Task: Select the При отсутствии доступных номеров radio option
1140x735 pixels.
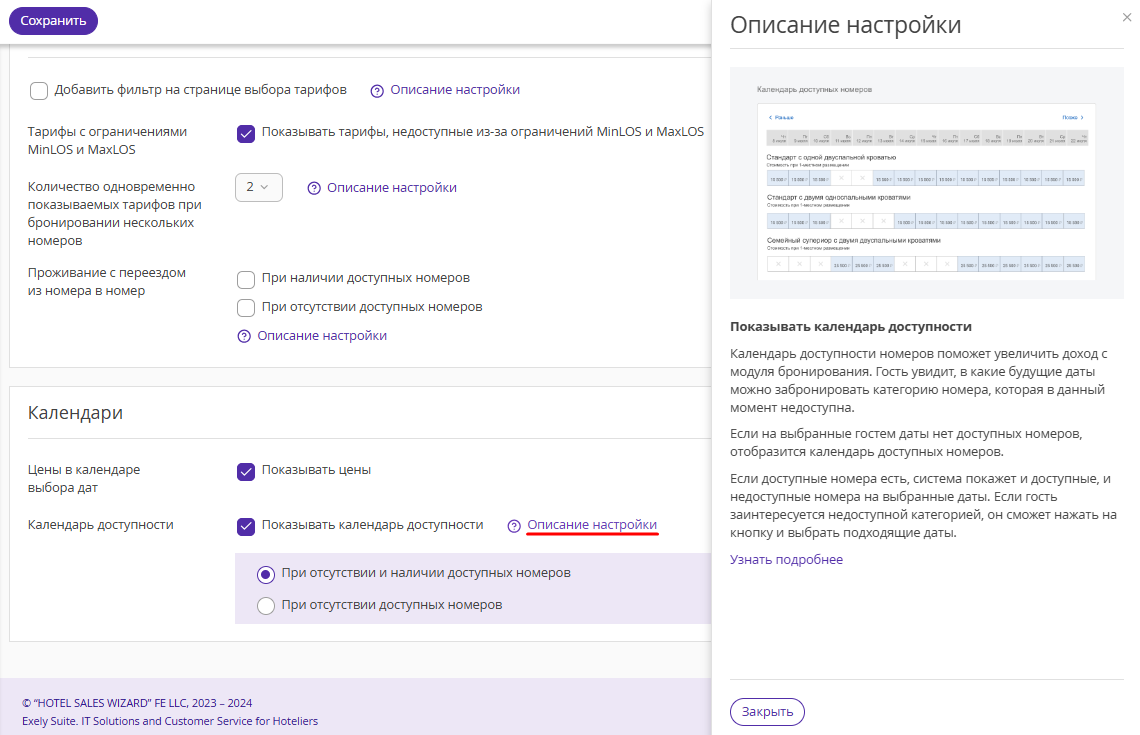Action: pos(266,606)
